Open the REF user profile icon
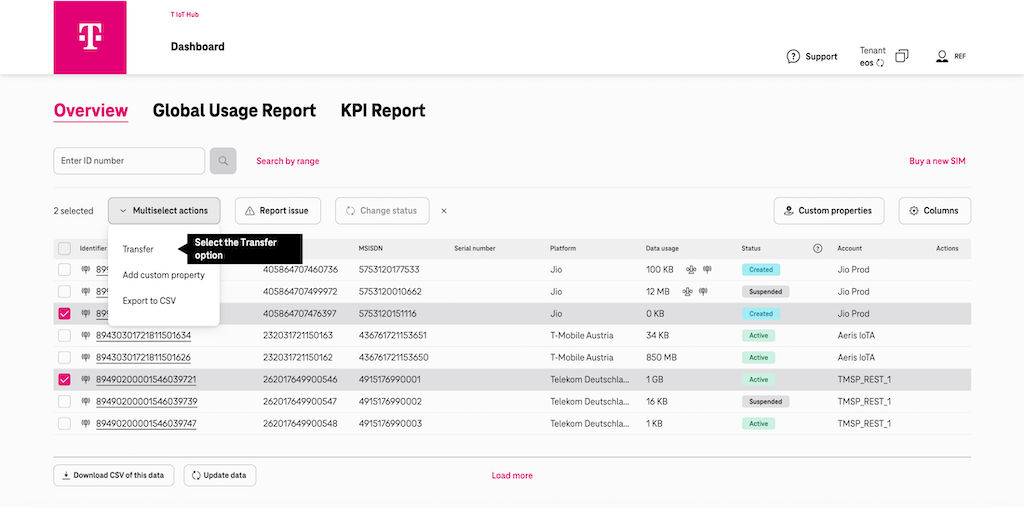The height and width of the screenshot is (508, 1024). click(942, 57)
